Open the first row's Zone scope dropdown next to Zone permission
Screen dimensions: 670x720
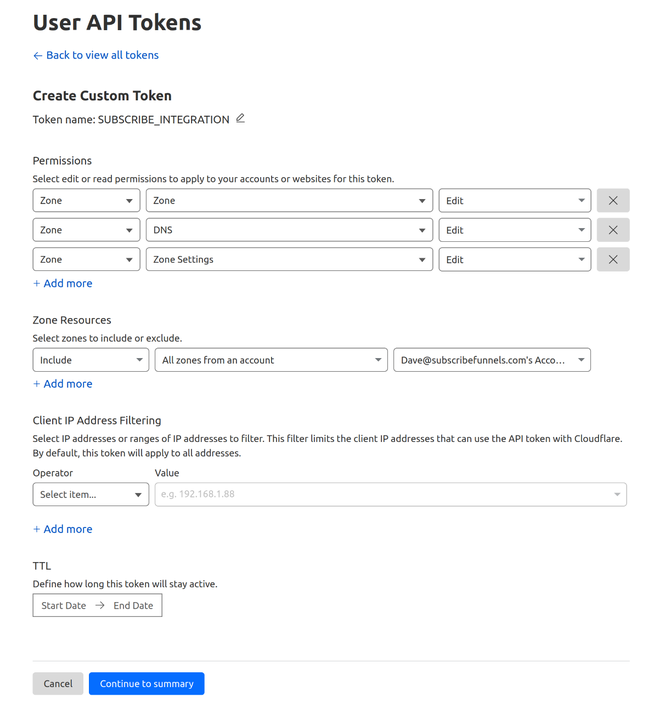click(x=86, y=200)
